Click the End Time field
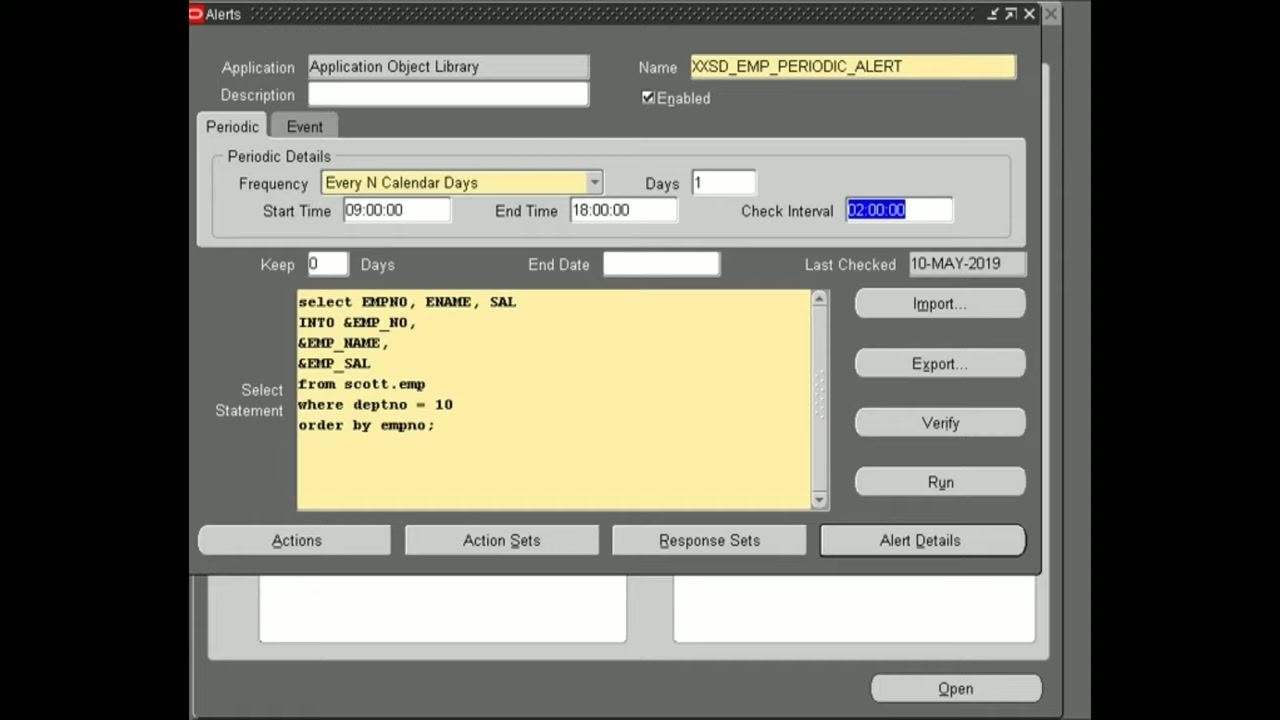Screen dimensions: 1280x720 pos(623,210)
